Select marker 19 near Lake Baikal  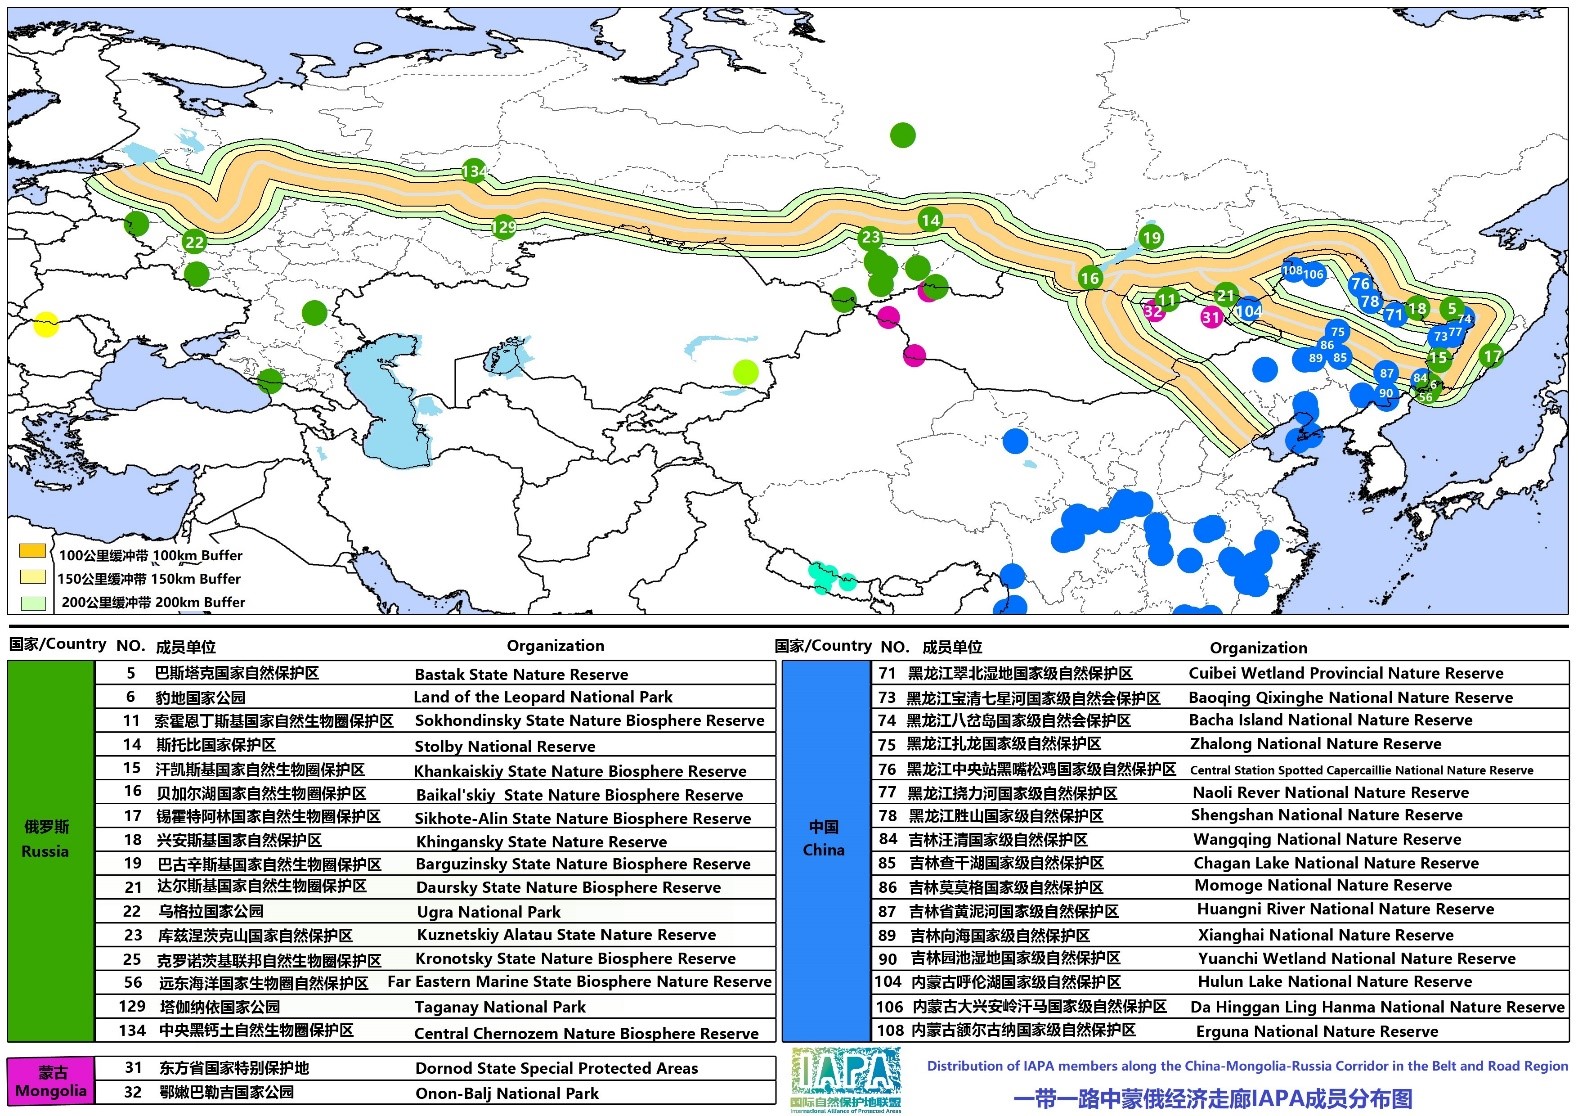point(1151,237)
